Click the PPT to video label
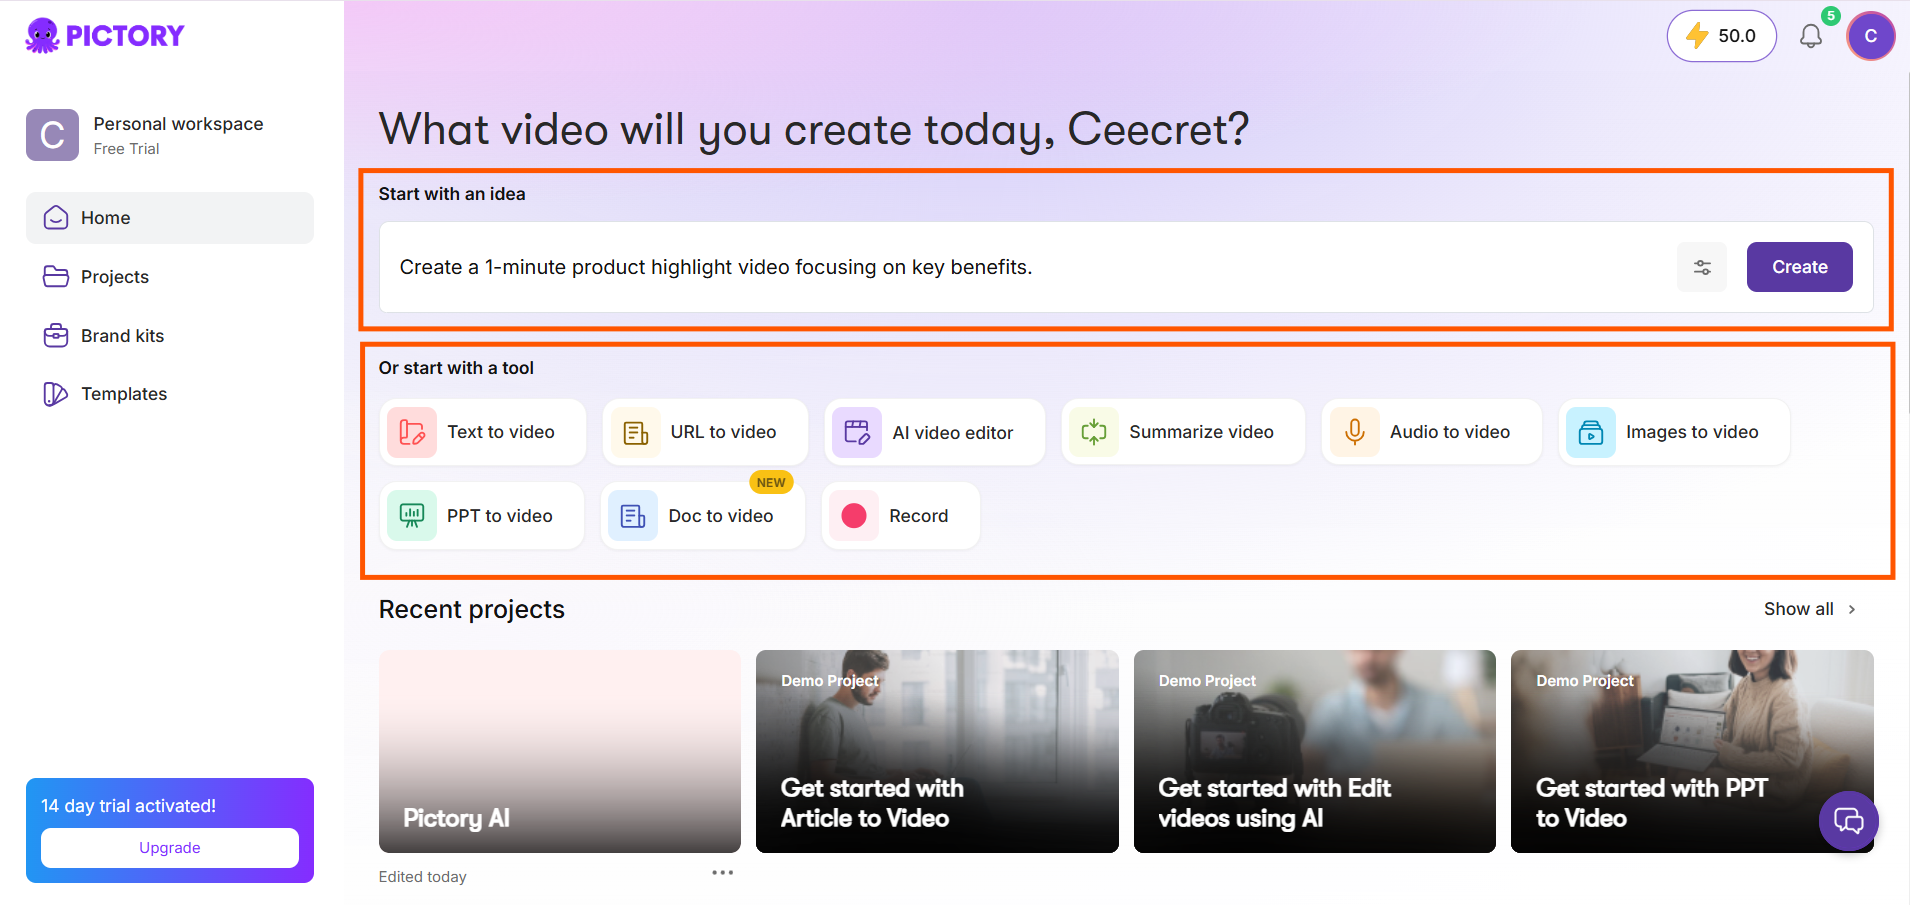This screenshot has height=905, width=1910. [x=499, y=516]
